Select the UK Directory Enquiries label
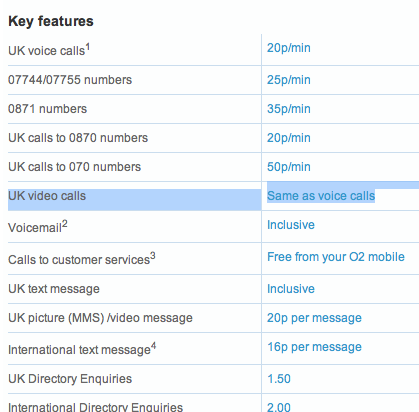The image size is (419, 412). tap(70, 379)
